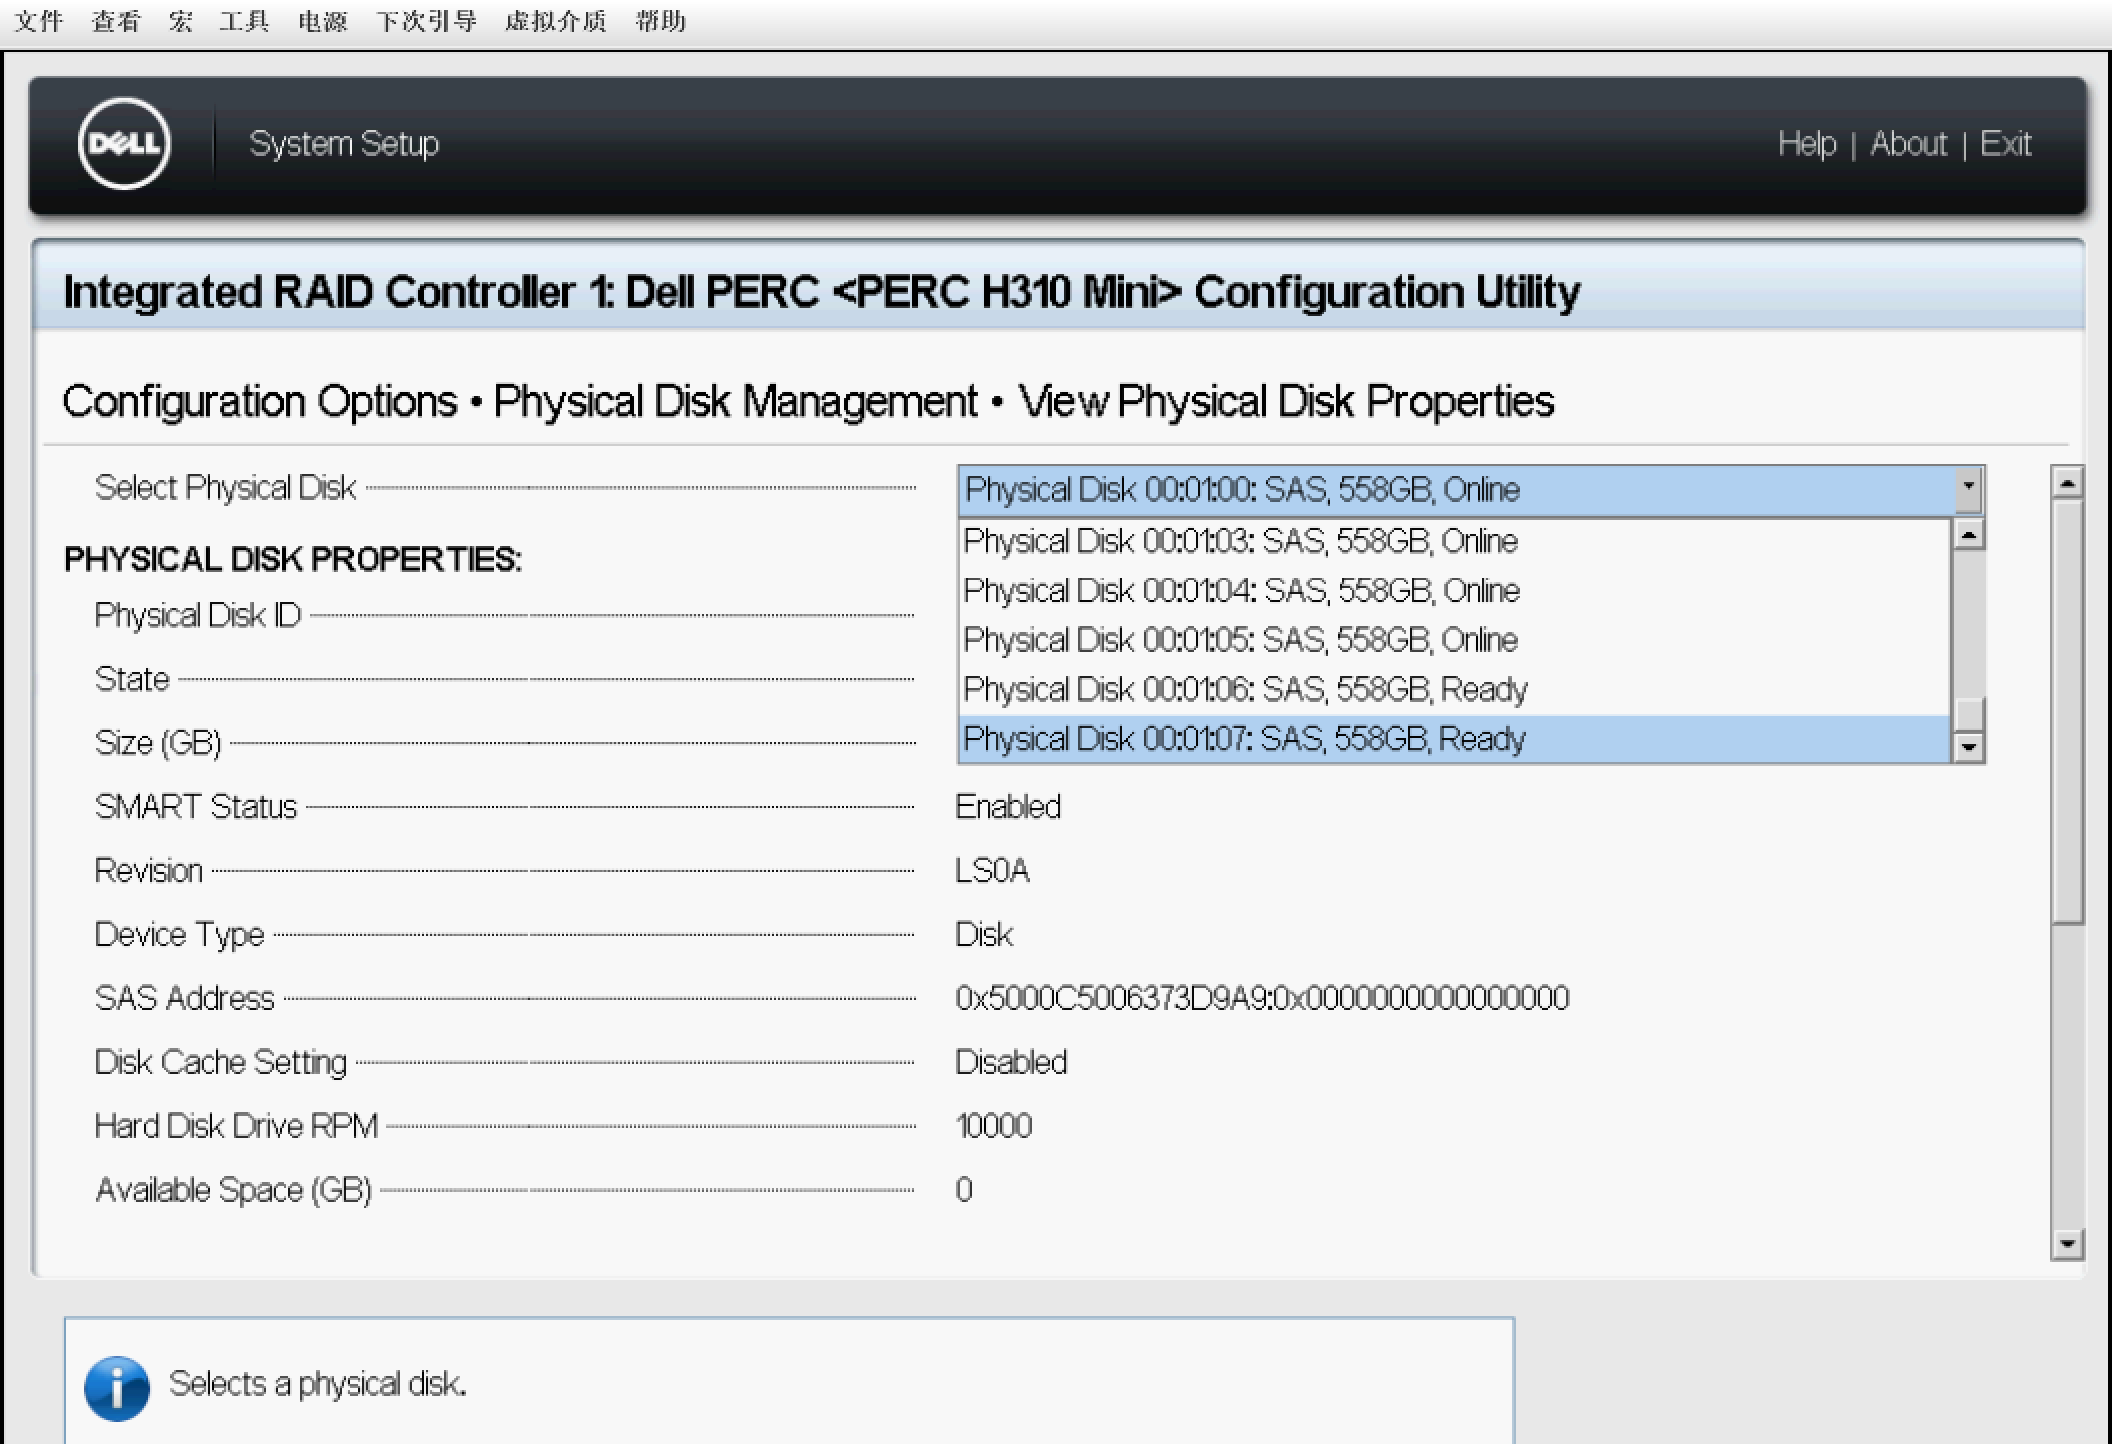Choose Physical Disk 00:01:05 Online option
The height and width of the screenshot is (1444, 2112).
(1240, 640)
